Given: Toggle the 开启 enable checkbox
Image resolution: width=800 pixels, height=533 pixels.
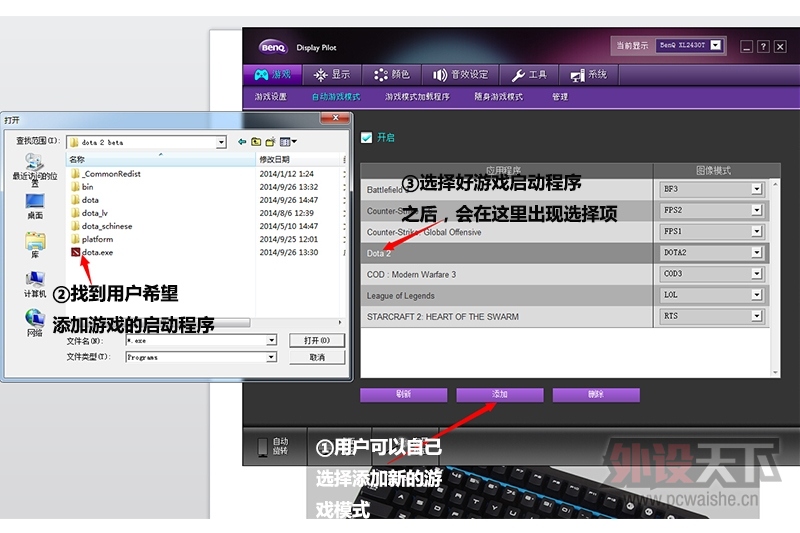Looking at the screenshot, I should pyautogui.click(x=367, y=137).
